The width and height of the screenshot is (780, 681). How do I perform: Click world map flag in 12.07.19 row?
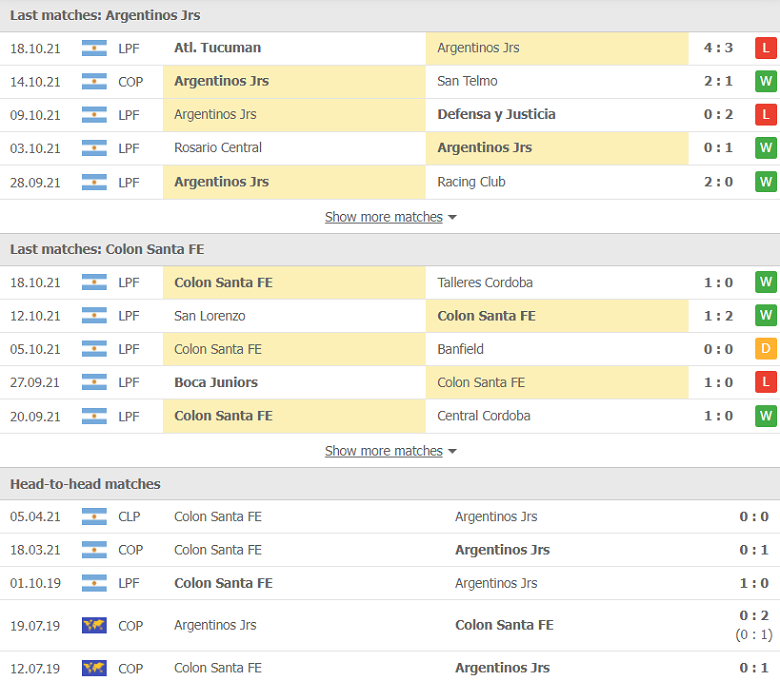tap(94, 668)
